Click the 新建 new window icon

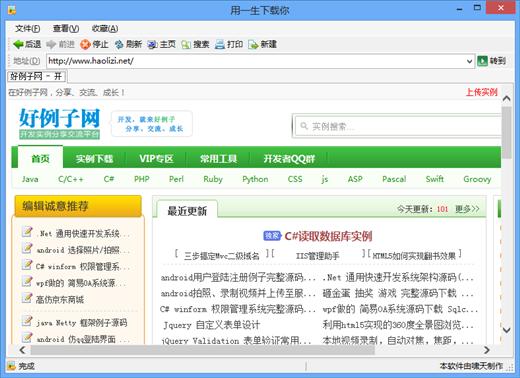(x=253, y=44)
